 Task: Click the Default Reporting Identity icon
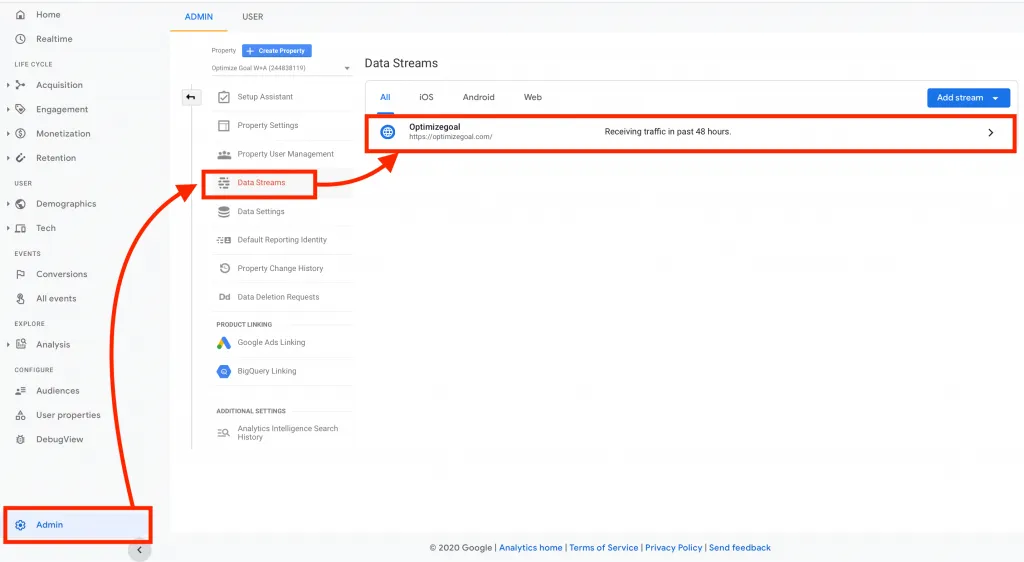(x=224, y=240)
